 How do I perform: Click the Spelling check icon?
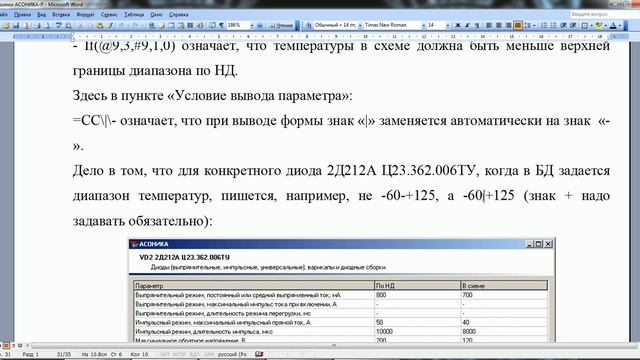tap(59, 25)
